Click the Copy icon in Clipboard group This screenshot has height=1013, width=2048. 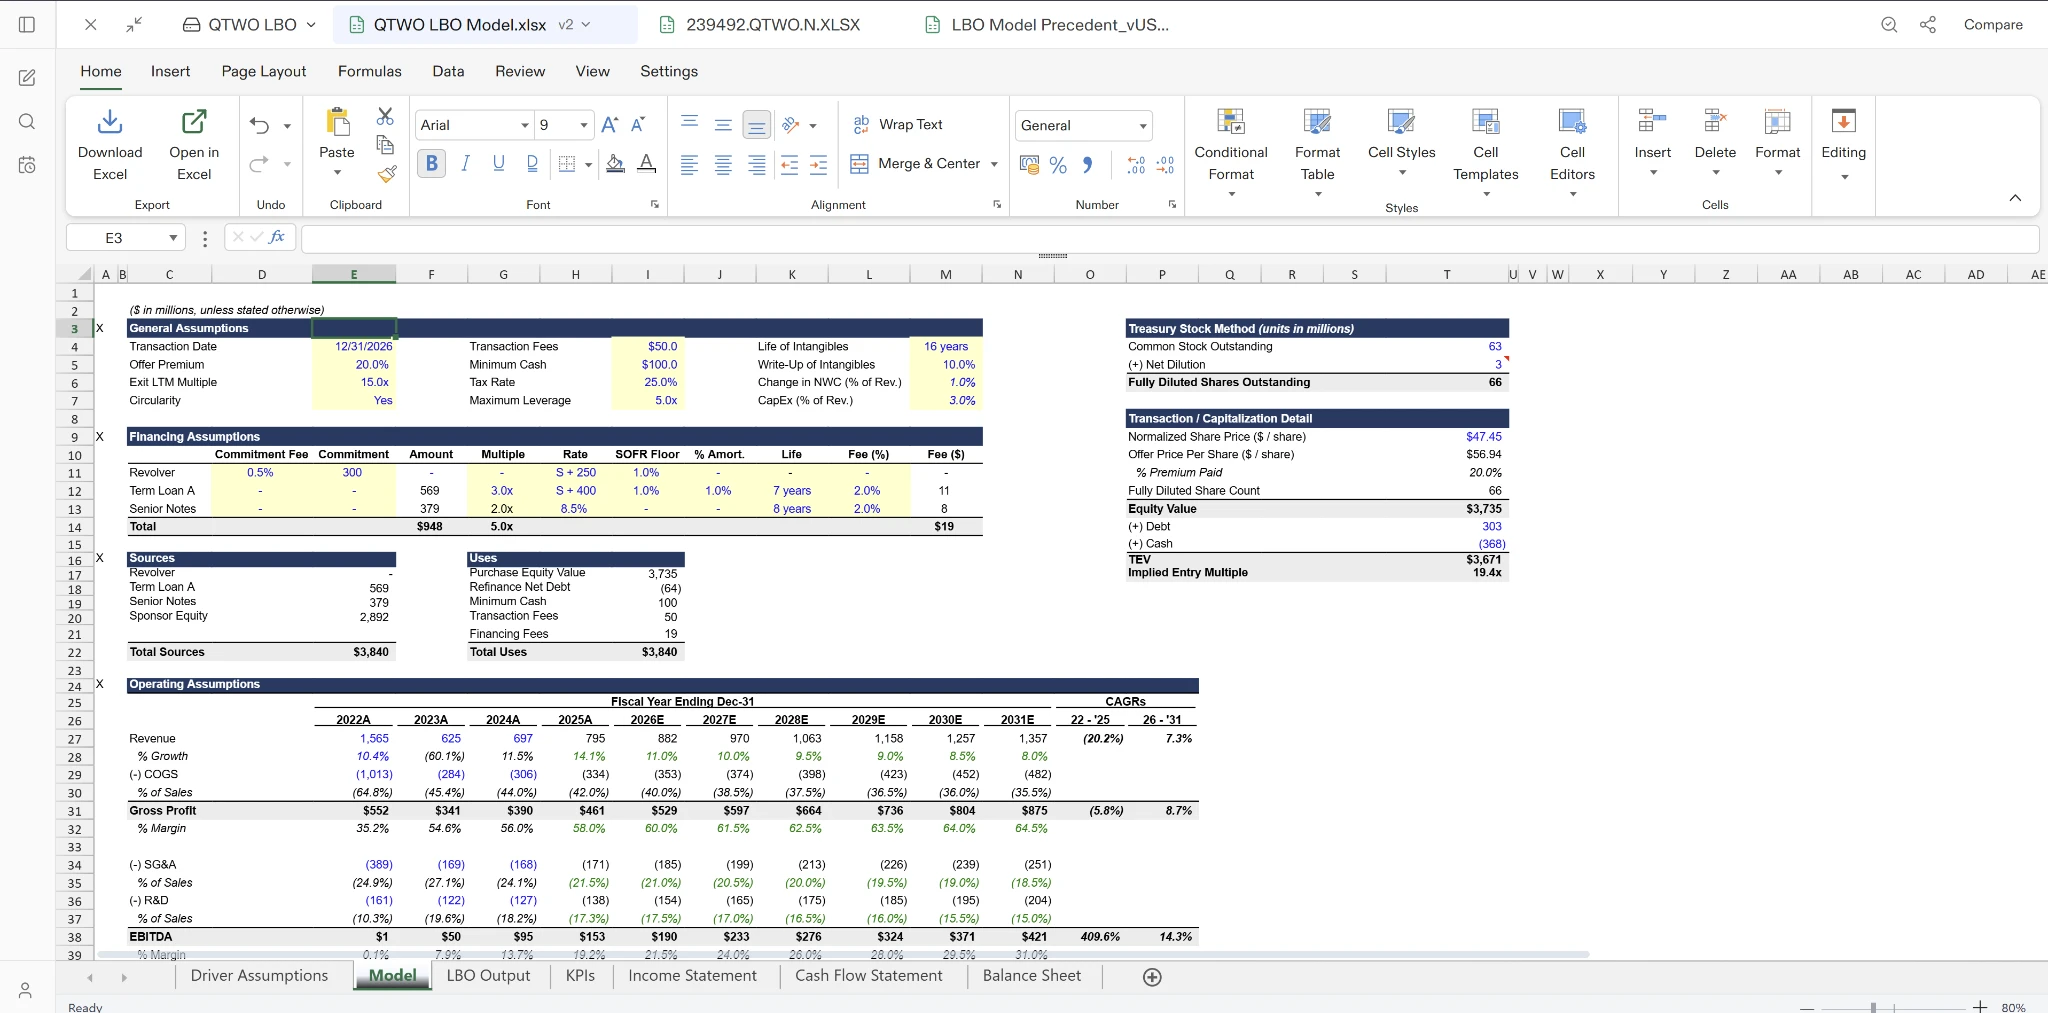click(385, 145)
